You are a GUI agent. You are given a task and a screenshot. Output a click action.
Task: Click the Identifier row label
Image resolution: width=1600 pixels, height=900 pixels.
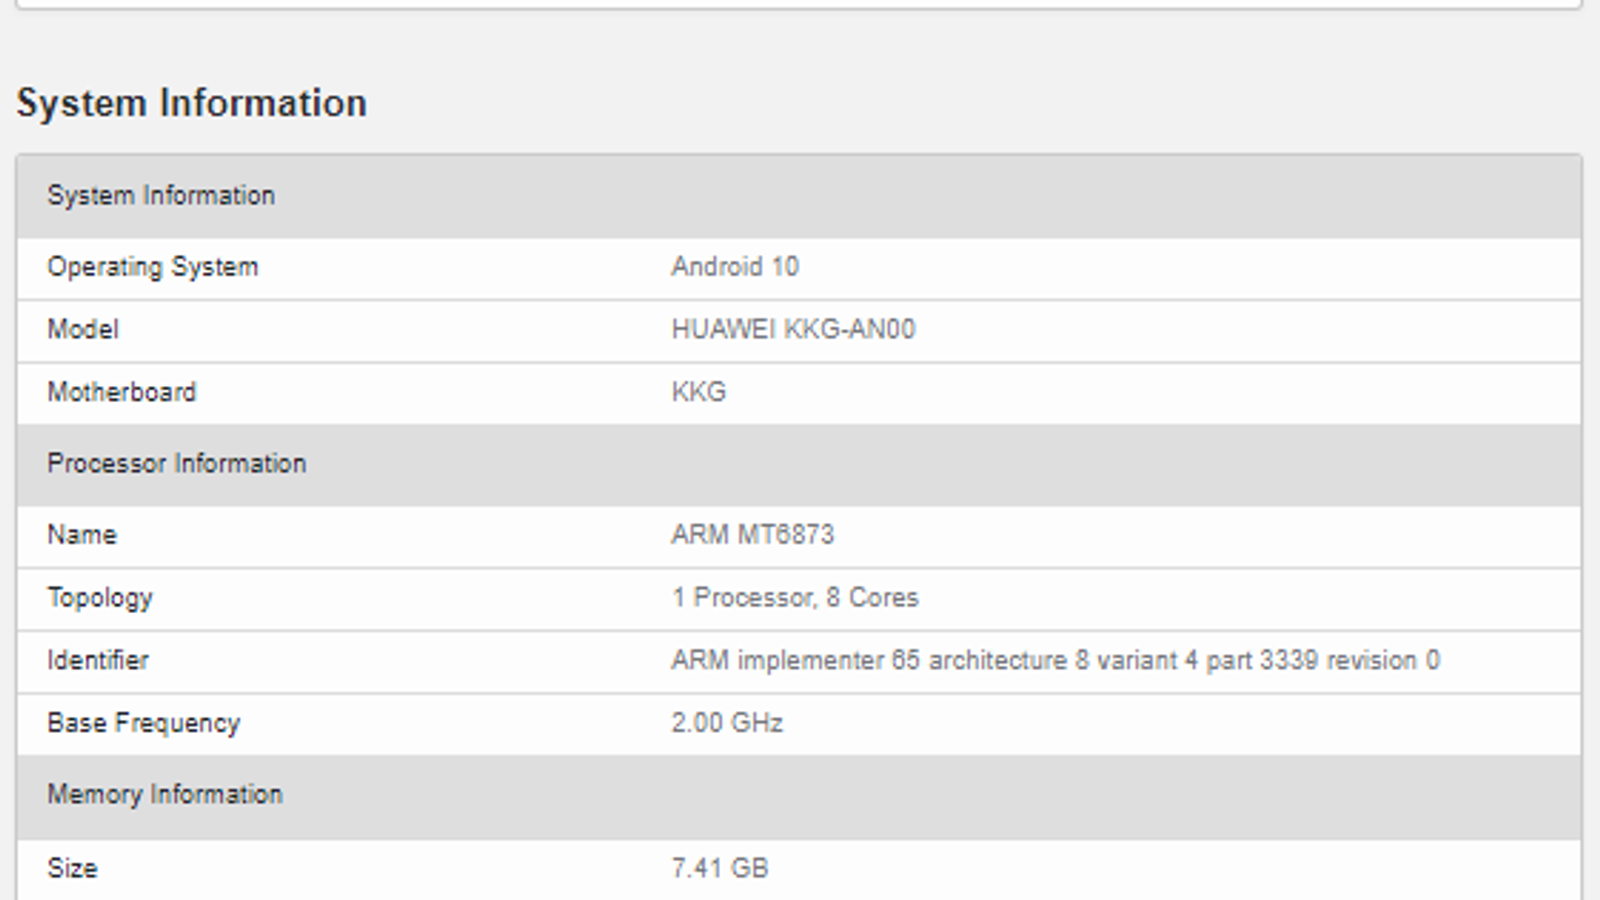tap(98, 660)
